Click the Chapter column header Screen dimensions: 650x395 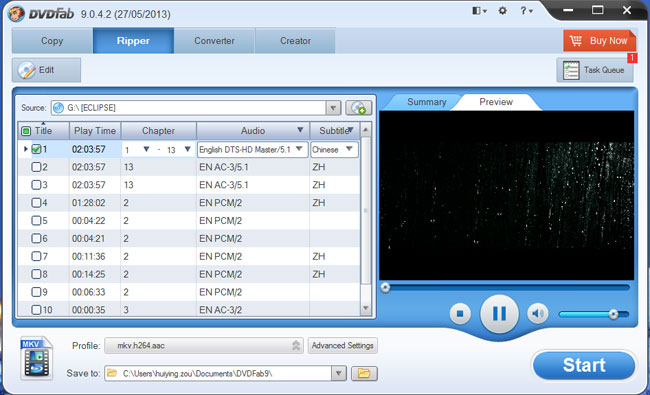point(158,131)
